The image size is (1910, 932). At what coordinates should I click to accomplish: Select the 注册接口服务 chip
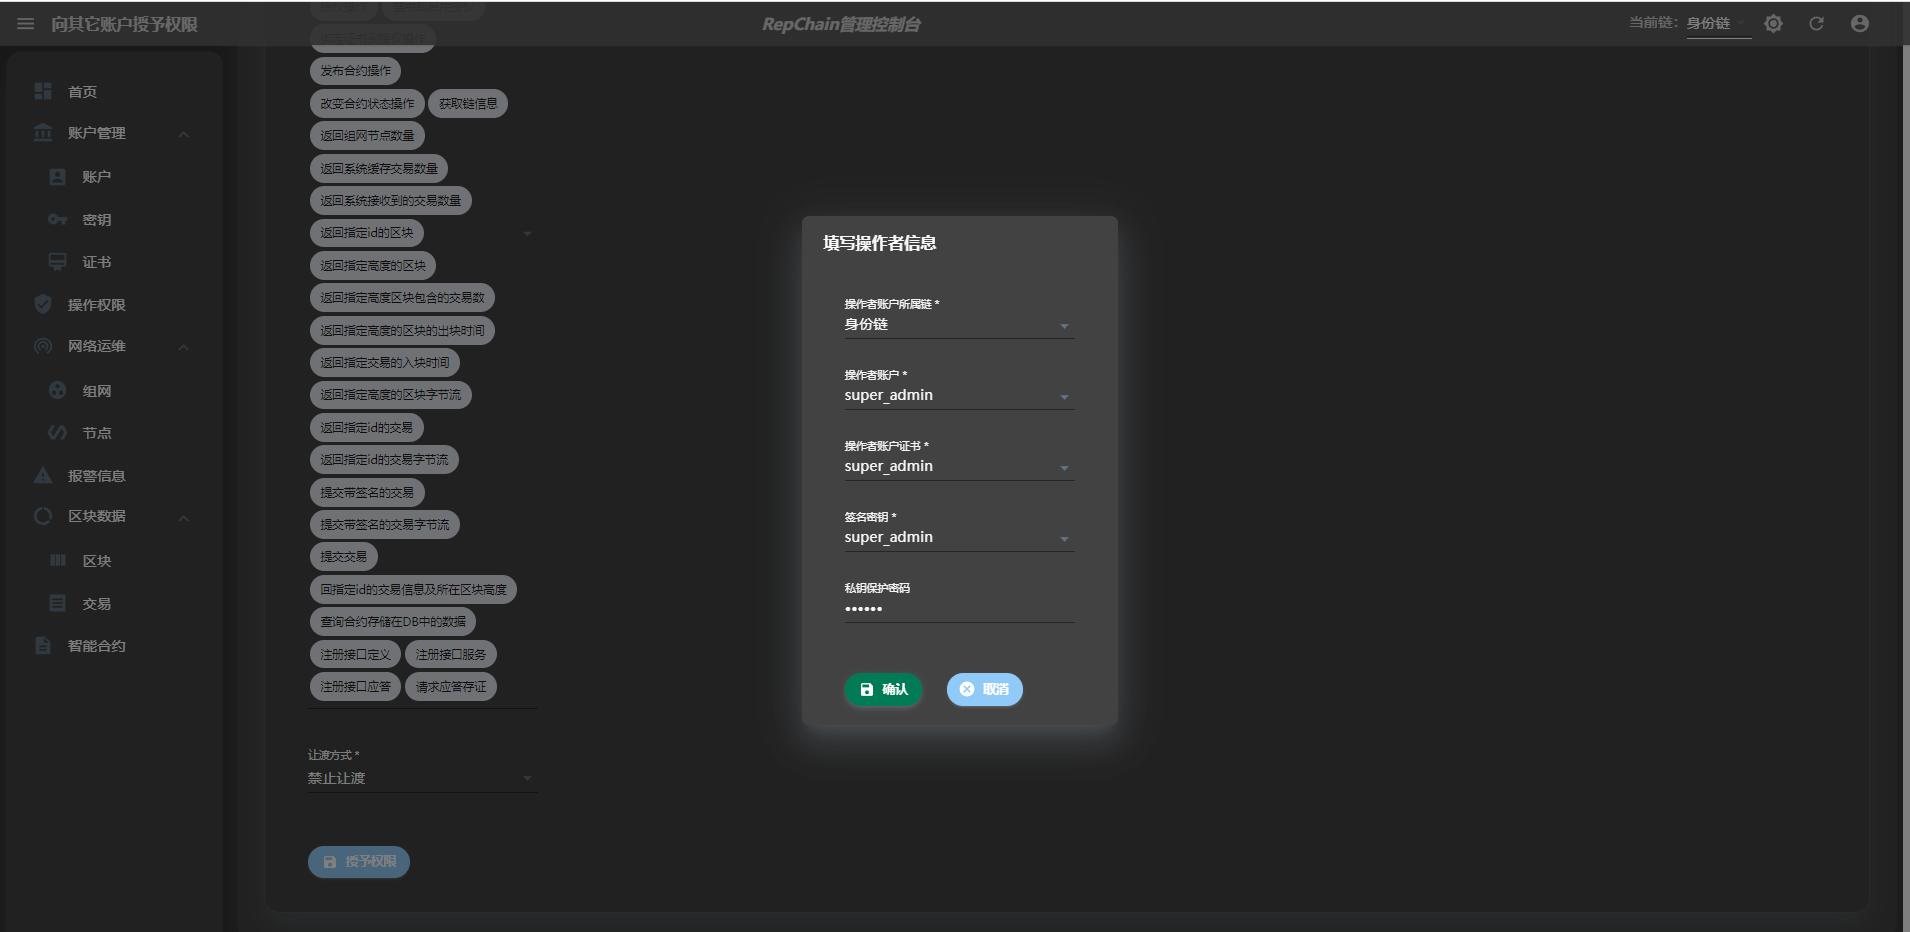[x=451, y=654]
